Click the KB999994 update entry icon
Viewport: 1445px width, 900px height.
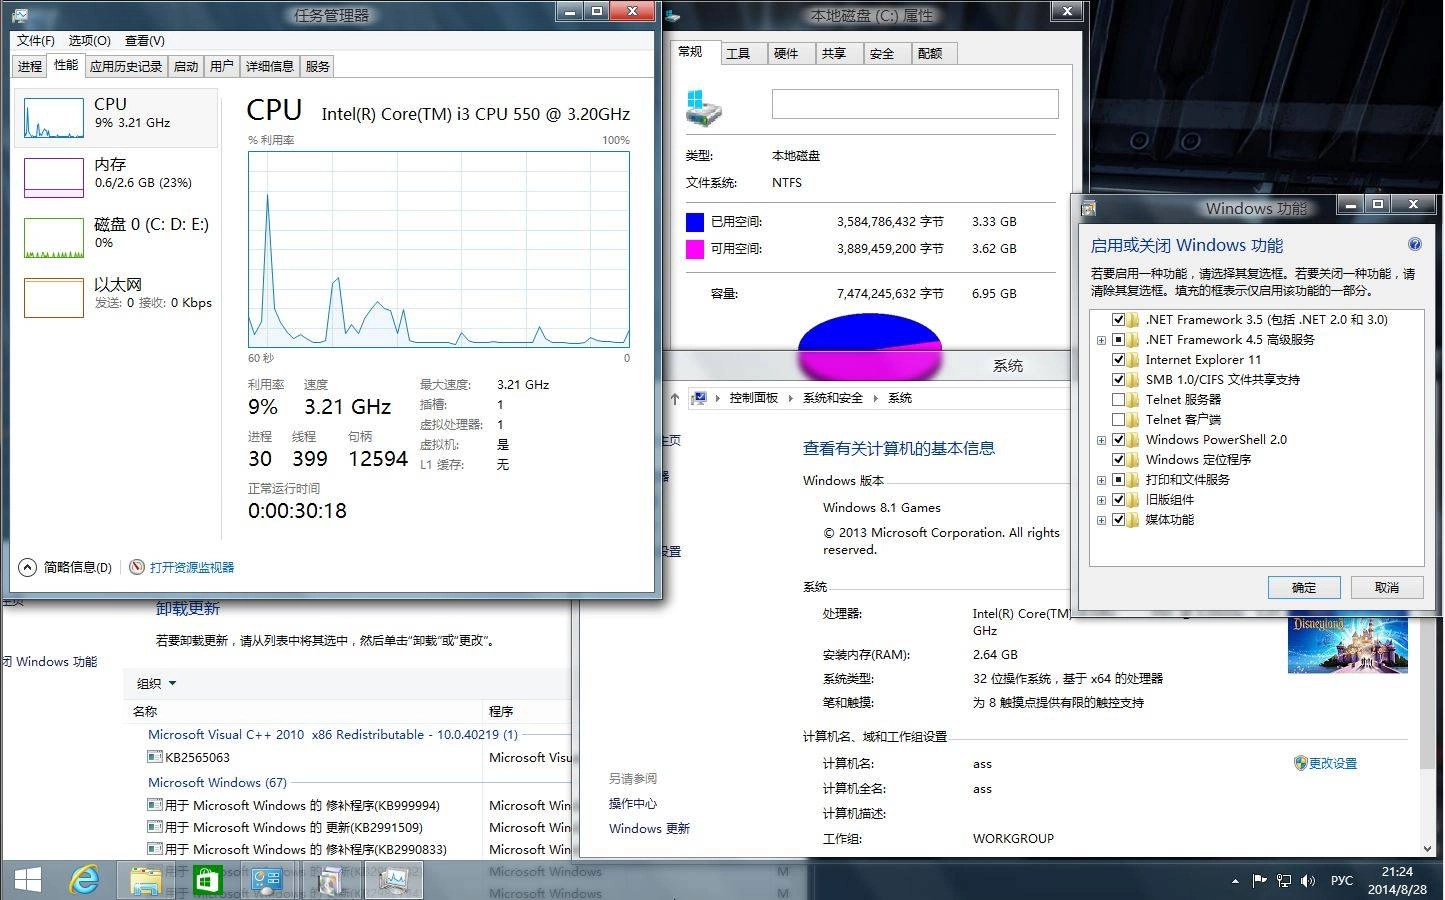pyautogui.click(x=155, y=805)
